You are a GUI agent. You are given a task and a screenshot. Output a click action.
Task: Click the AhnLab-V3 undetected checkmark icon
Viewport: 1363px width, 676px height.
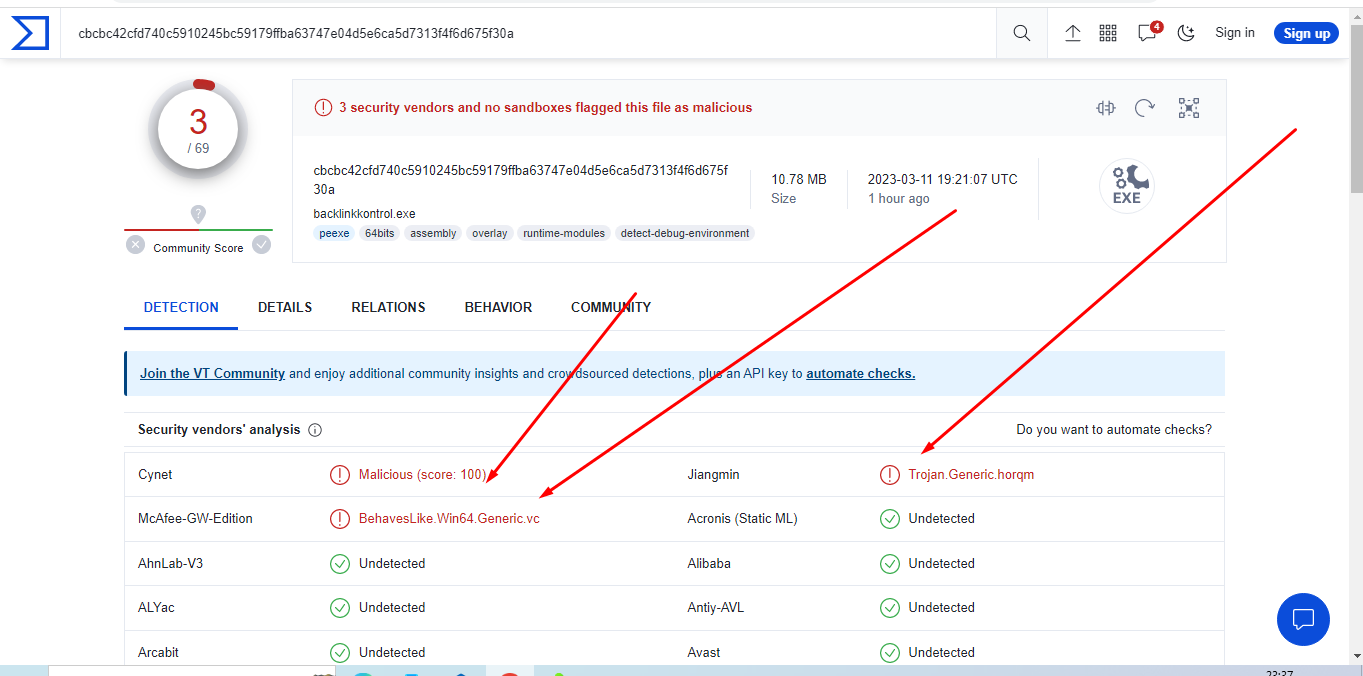pos(340,563)
